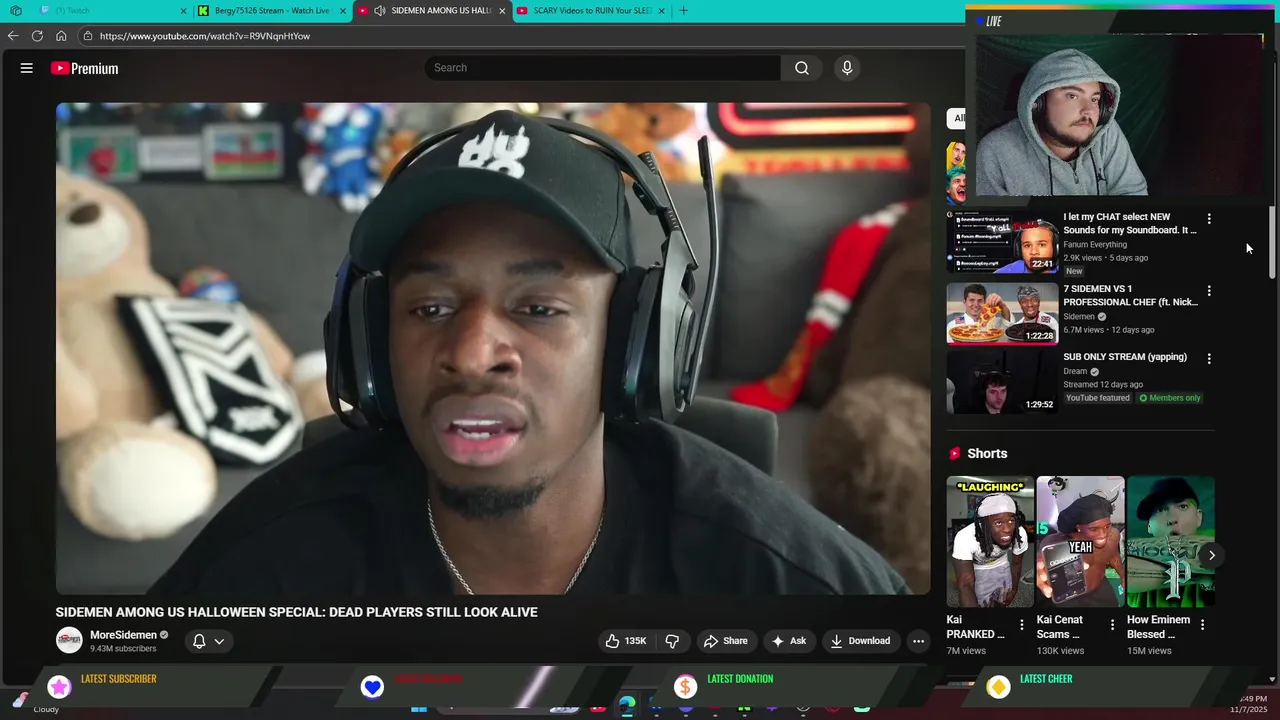Click the browser address bar URL
The width and height of the screenshot is (1280, 720).
click(205, 36)
